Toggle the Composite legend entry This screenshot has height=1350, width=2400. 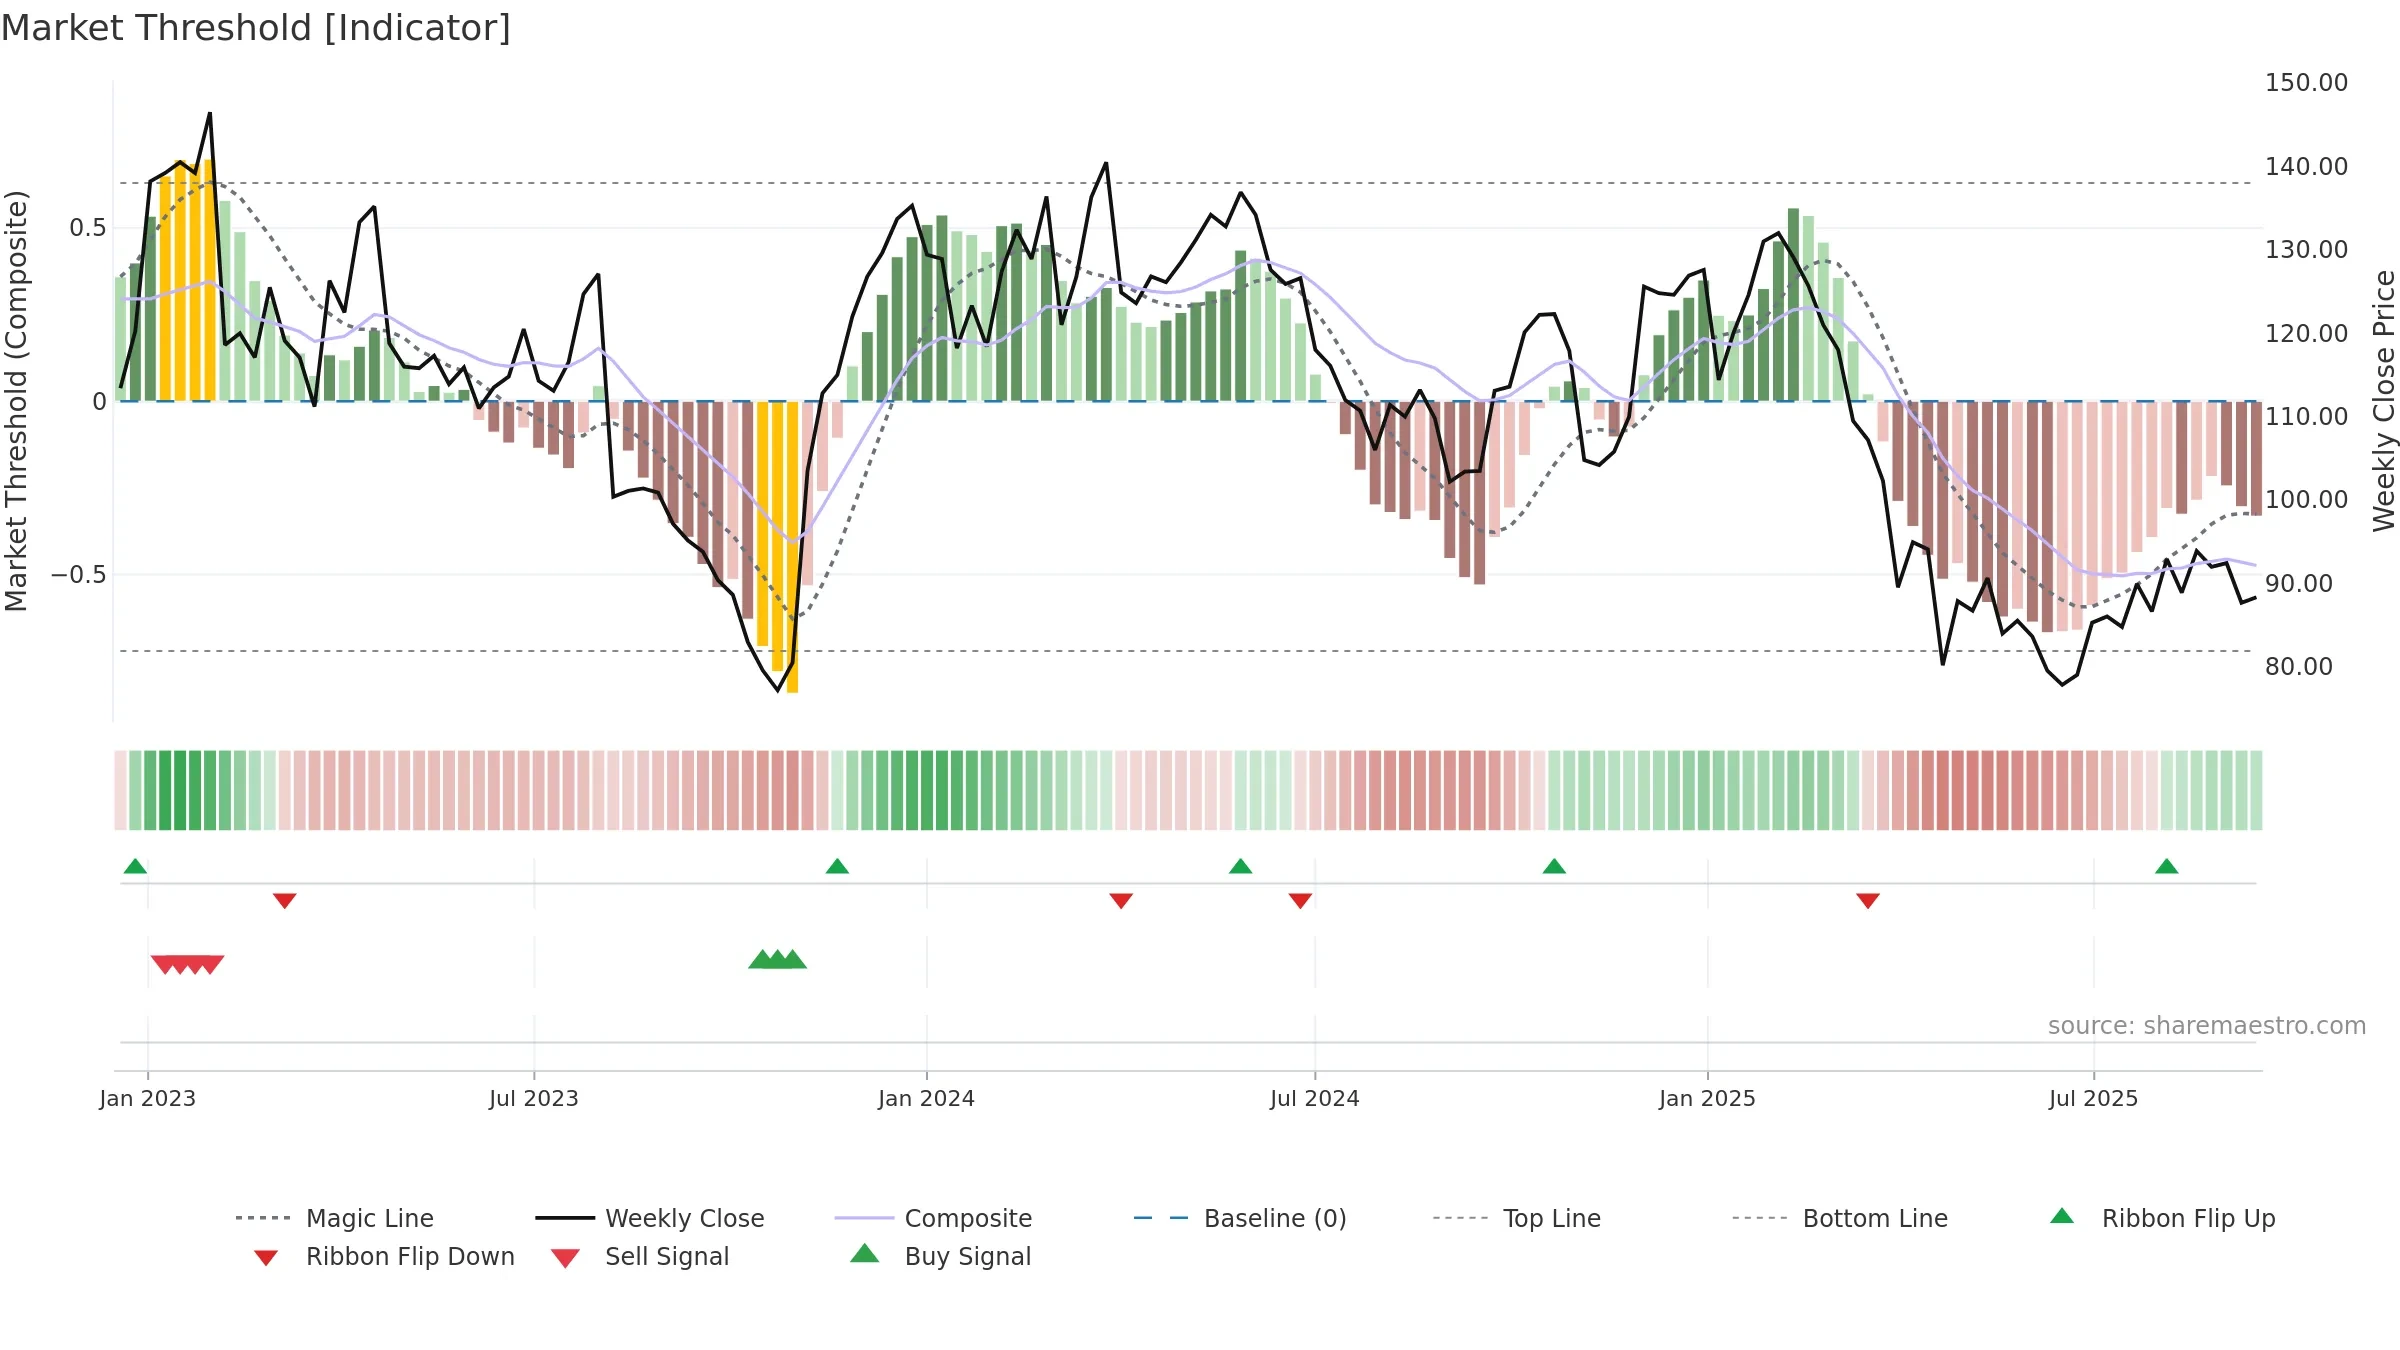coord(933,1218)
